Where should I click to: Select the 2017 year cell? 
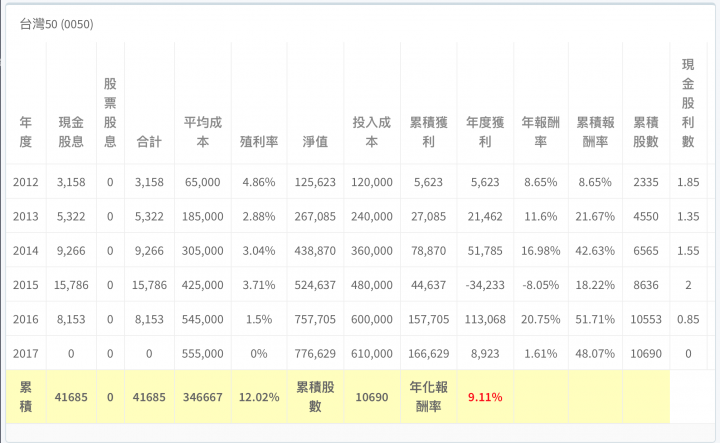click(x=26, y=353)
